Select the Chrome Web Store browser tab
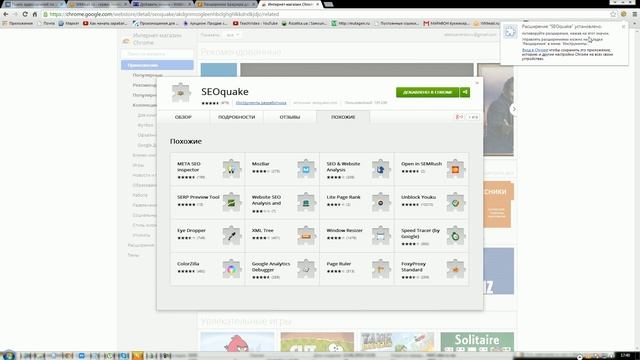 click(x=290, y=4)
